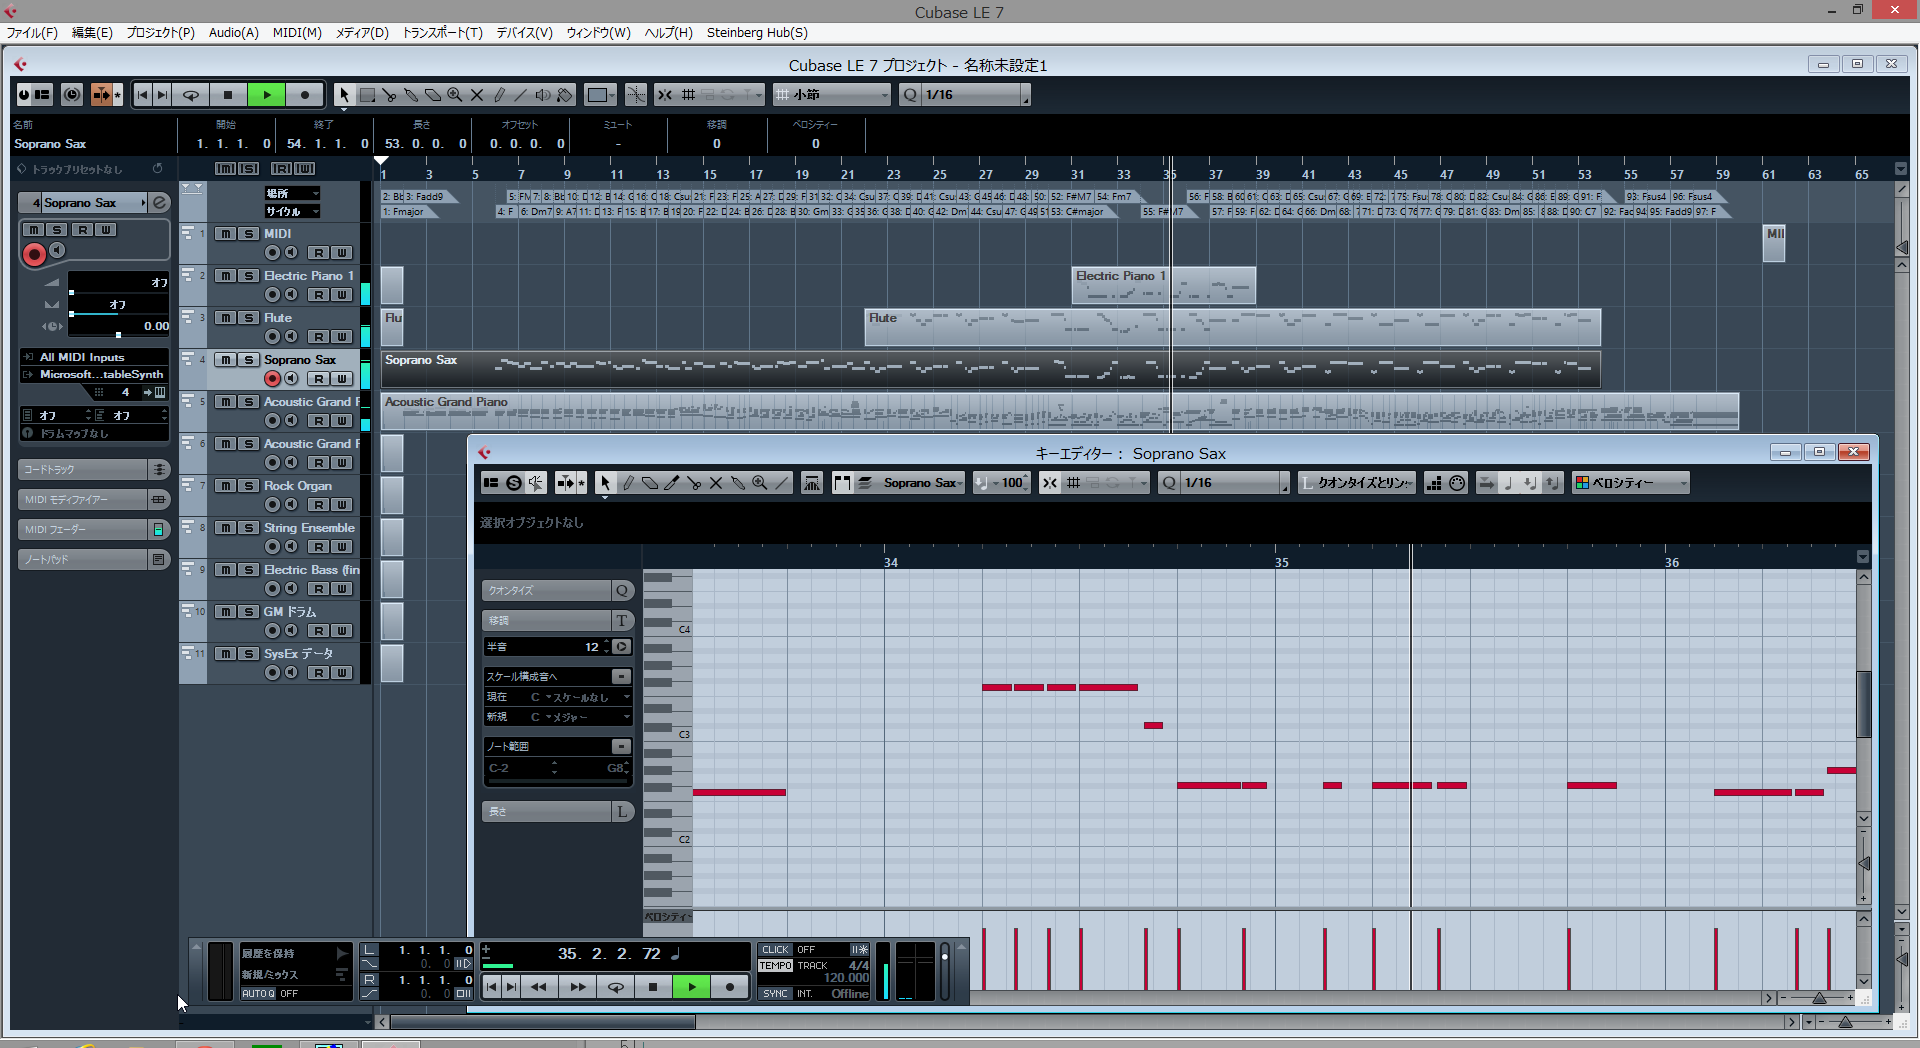Open the 編集(E) menu
Image resolution: width=1920 pixels, height=1048 pixels.
pos(92,32)
